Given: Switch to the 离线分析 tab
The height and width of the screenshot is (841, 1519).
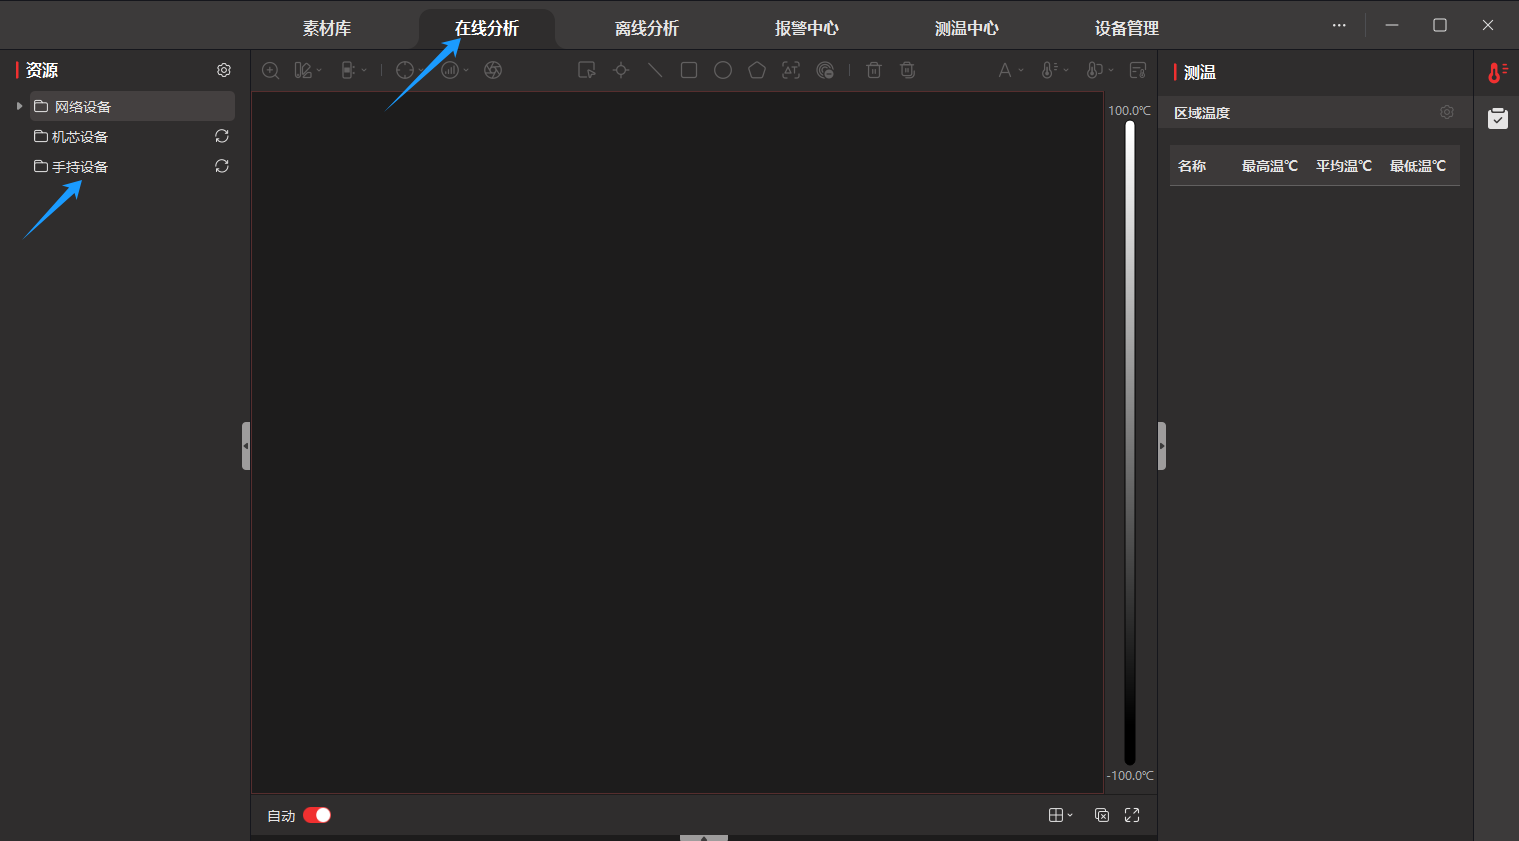Looking at the screenshot, I should click(x=646, y=28).
